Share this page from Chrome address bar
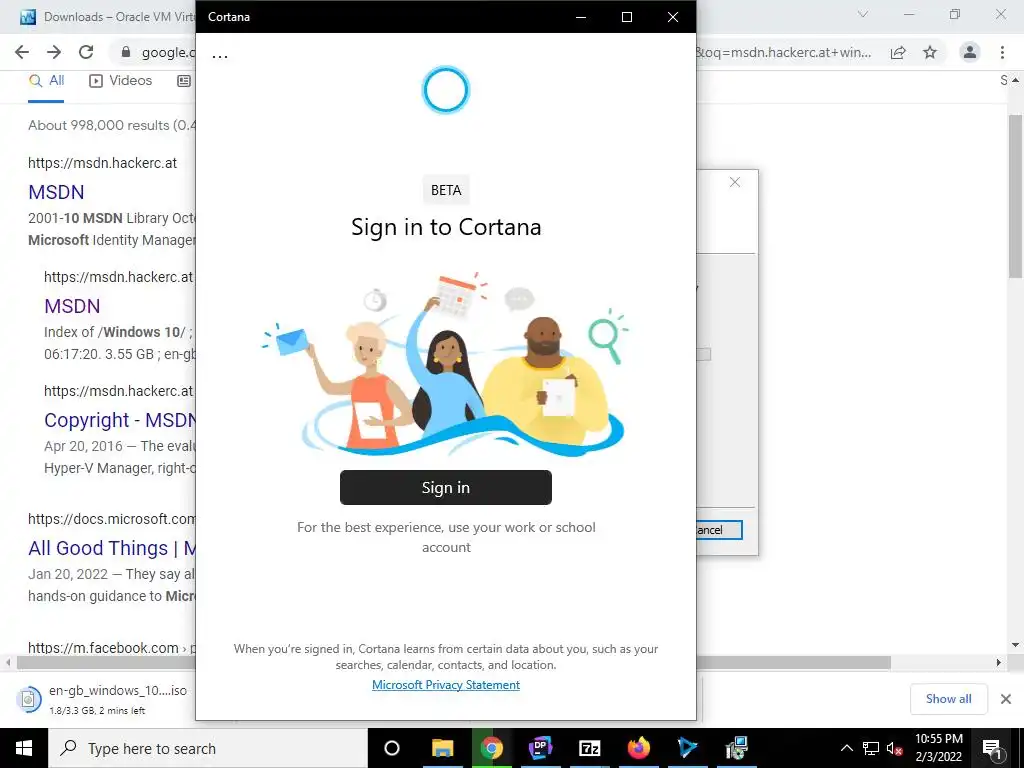The image size is (1024, 768). click(898, 52)
